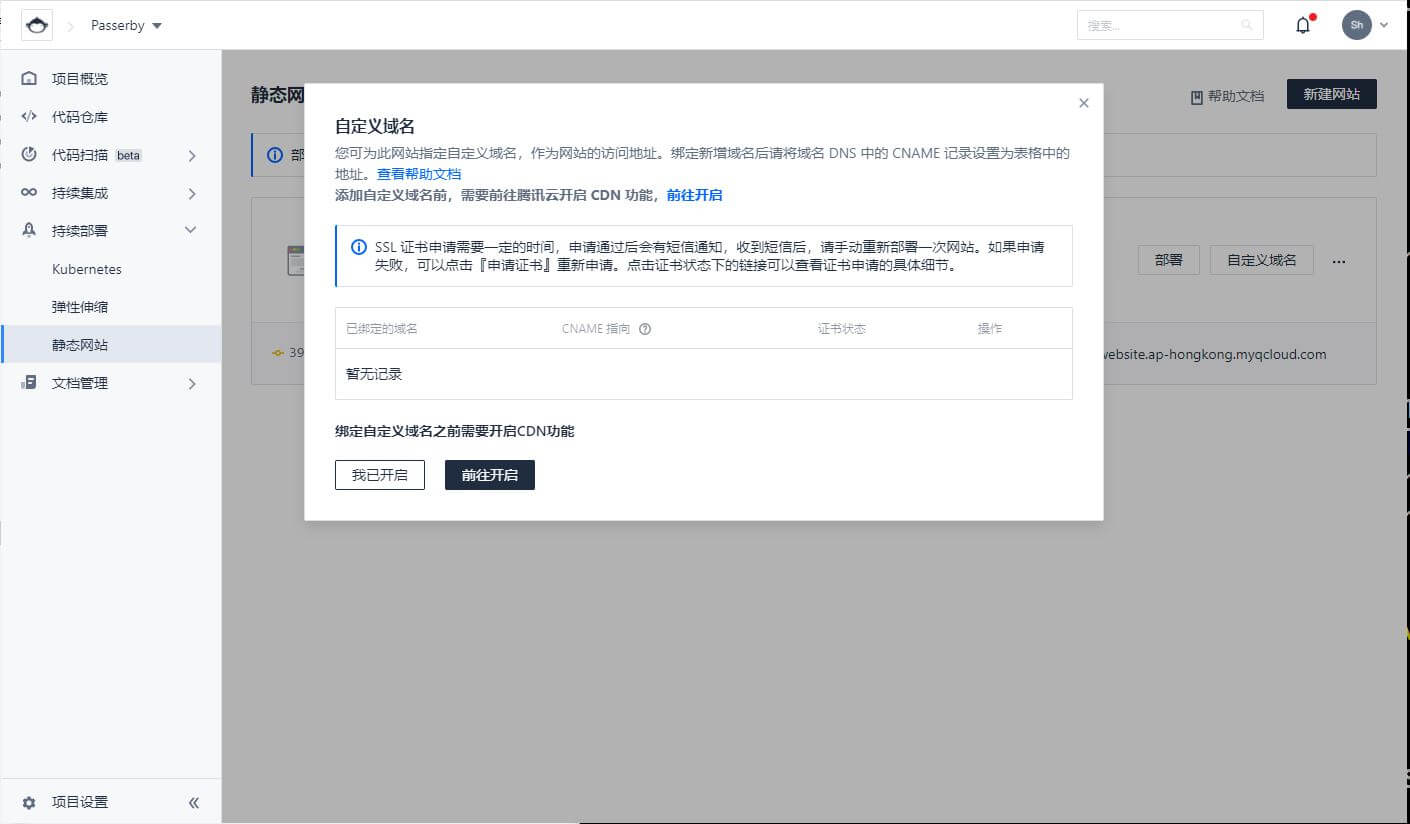Click the 项目设置 gear icon
Screen dimensions: 1410x824
click(x=29, y=802)
